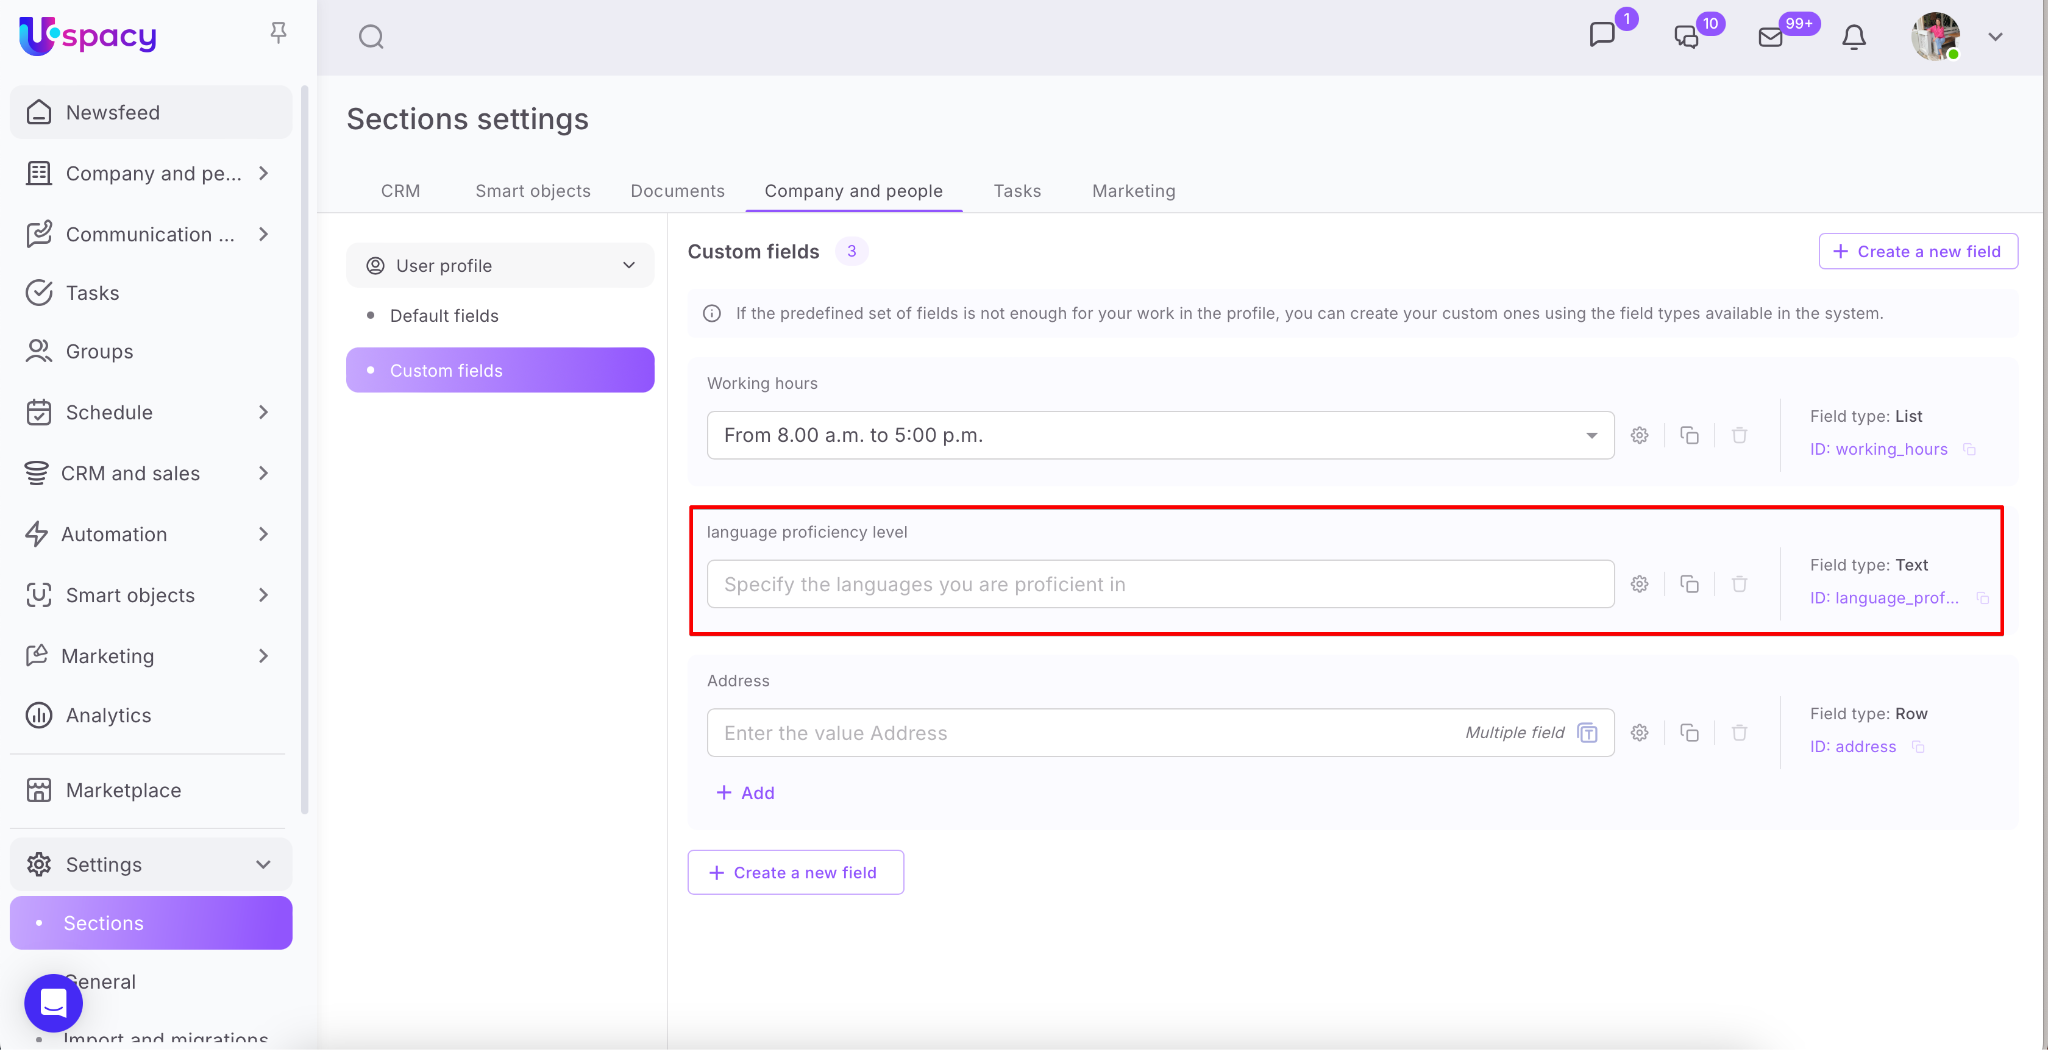Switch to the Smart objects tab
This screenshot has width=2048, height=1050.
(532, 191)
